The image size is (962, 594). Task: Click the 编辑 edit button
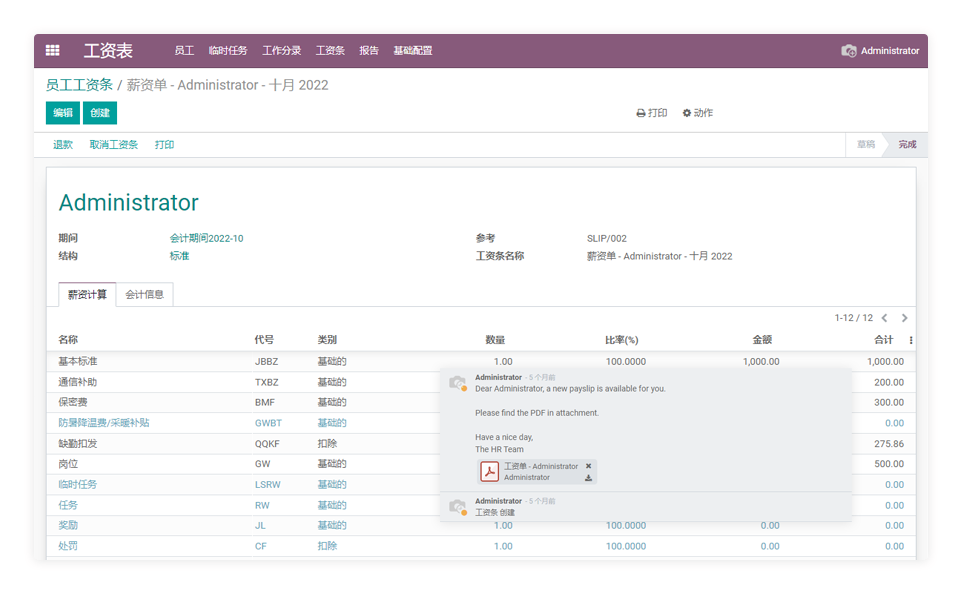(63, 113)
